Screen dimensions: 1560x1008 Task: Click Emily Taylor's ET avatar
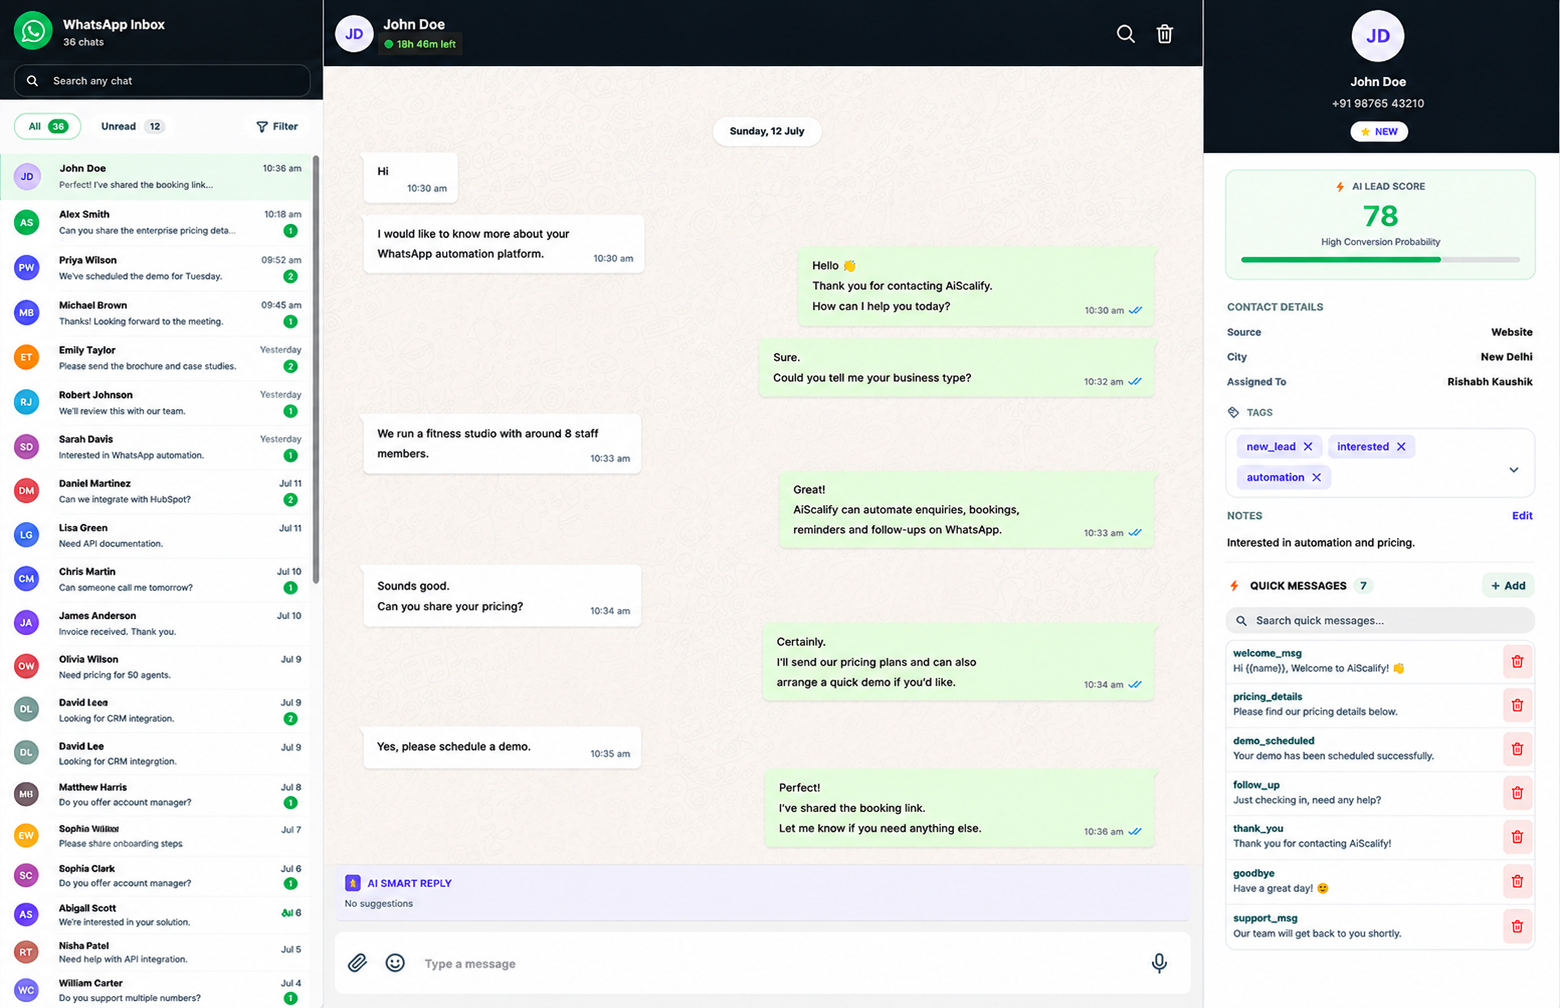click(x=27, y=357)
